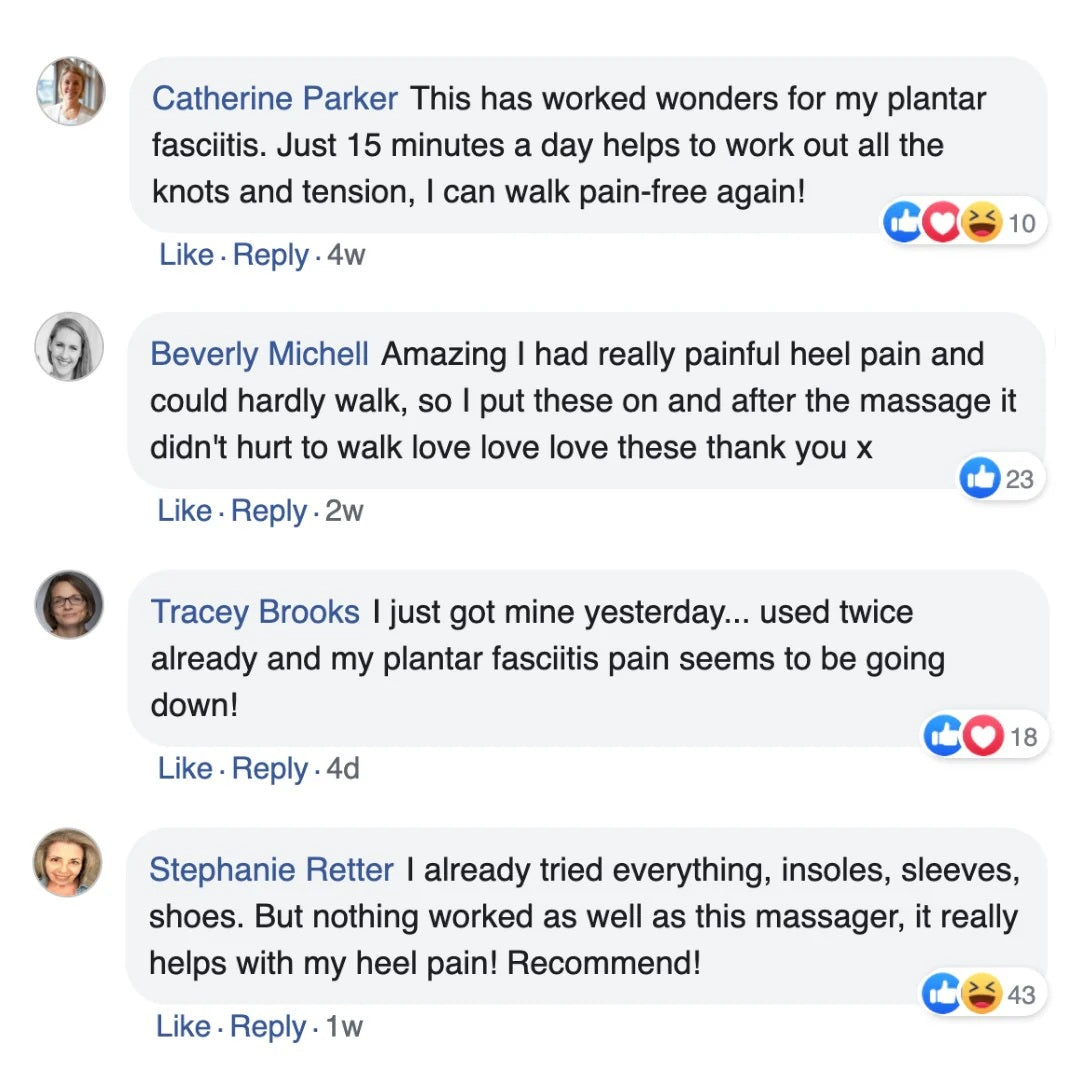Reply to Stephanie Retter's comment
1080x1080 pixels.
tap(267, 1026)
